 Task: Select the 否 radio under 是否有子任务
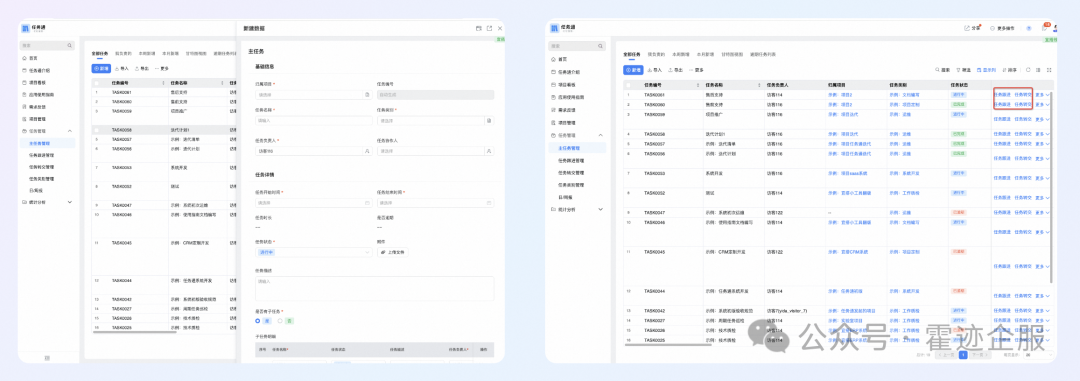tap(280, 320)
